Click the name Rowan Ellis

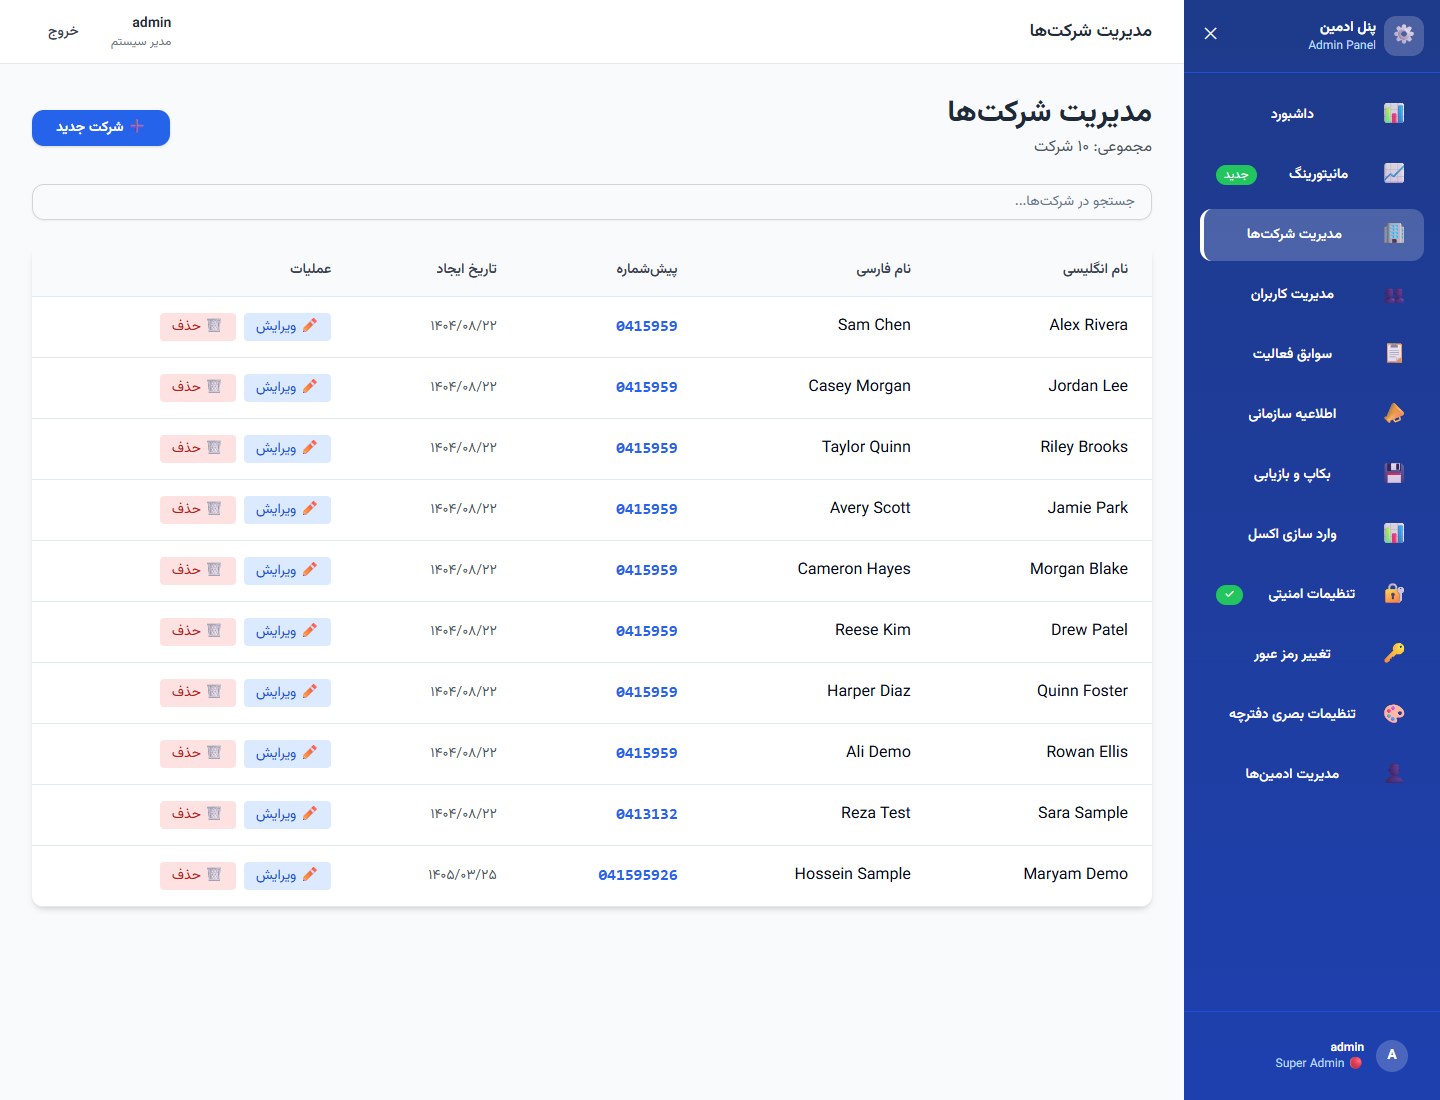[1087, 752]
